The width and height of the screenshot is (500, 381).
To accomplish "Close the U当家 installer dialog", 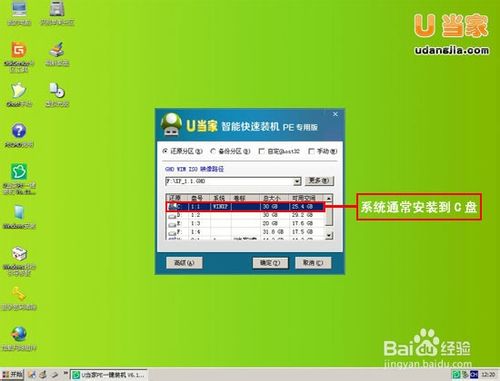I will point(335,114).
